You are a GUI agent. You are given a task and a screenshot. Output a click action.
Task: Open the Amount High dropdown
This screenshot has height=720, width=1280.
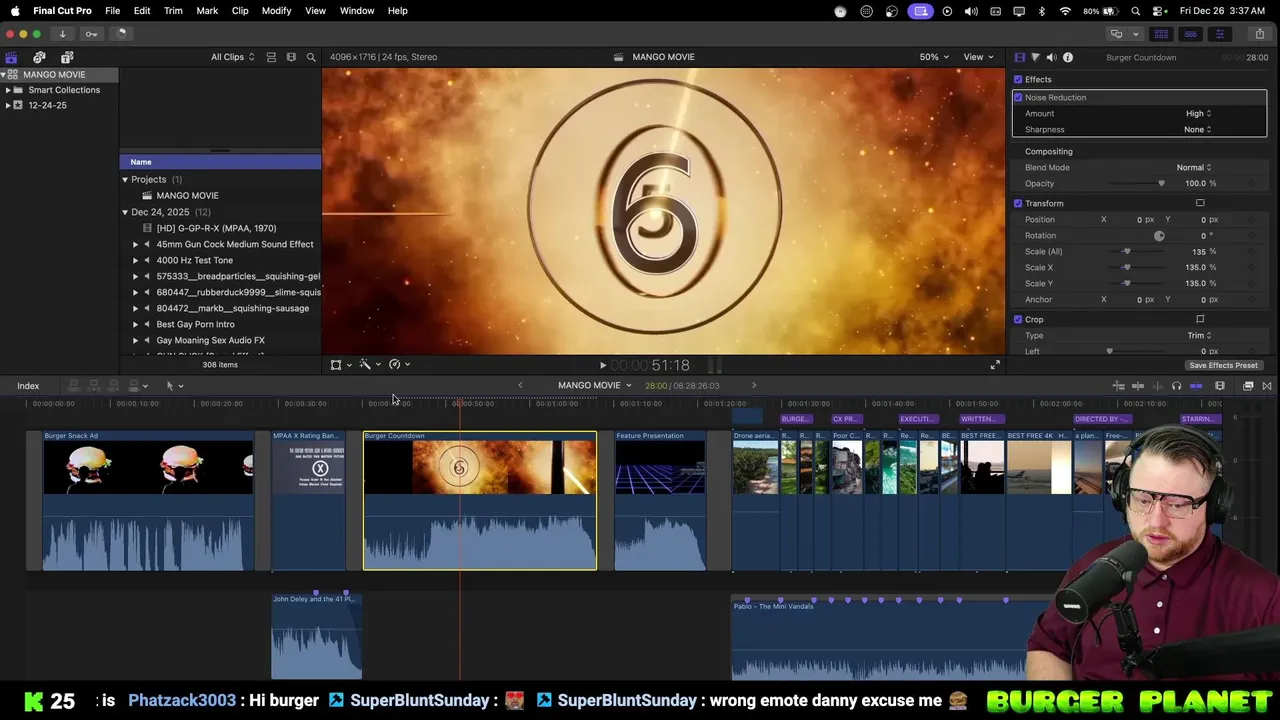(1198, 113)
